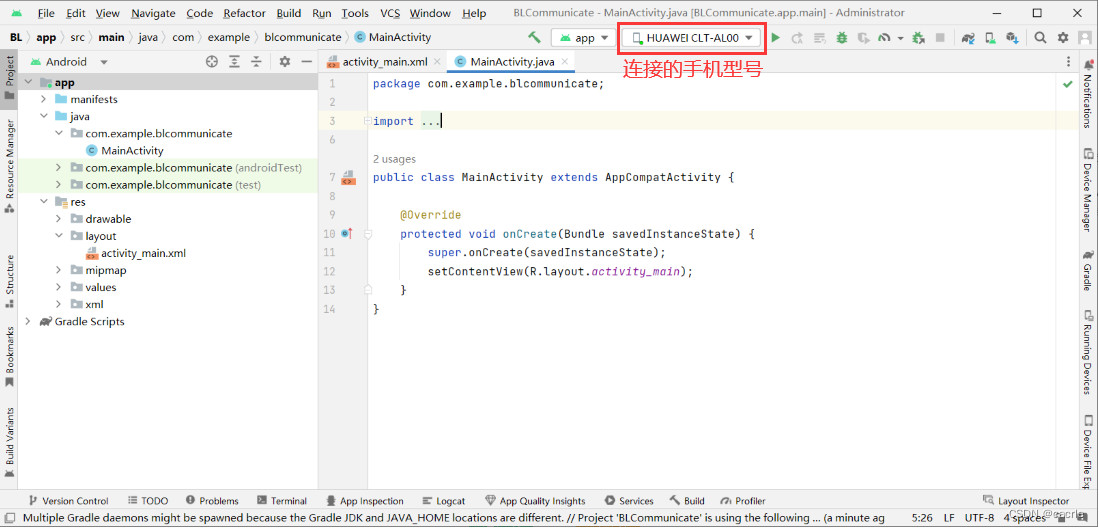The image size is (1099, 528).
Task: Click the related XML file gutter icon
Action: [348, 177]
